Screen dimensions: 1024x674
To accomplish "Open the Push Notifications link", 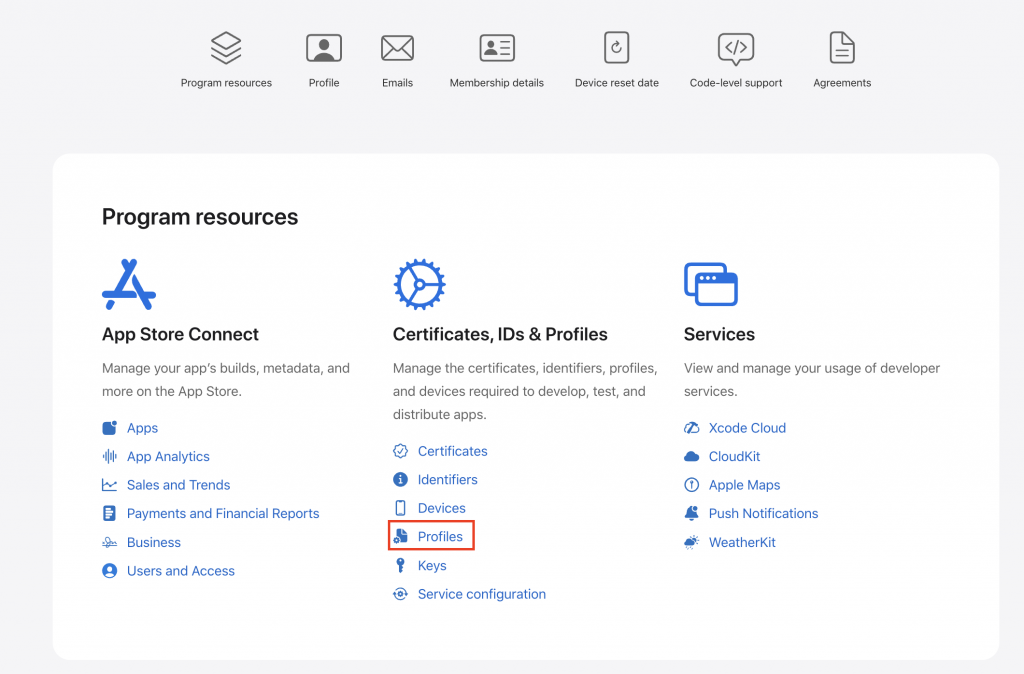I will coord(763,513).
